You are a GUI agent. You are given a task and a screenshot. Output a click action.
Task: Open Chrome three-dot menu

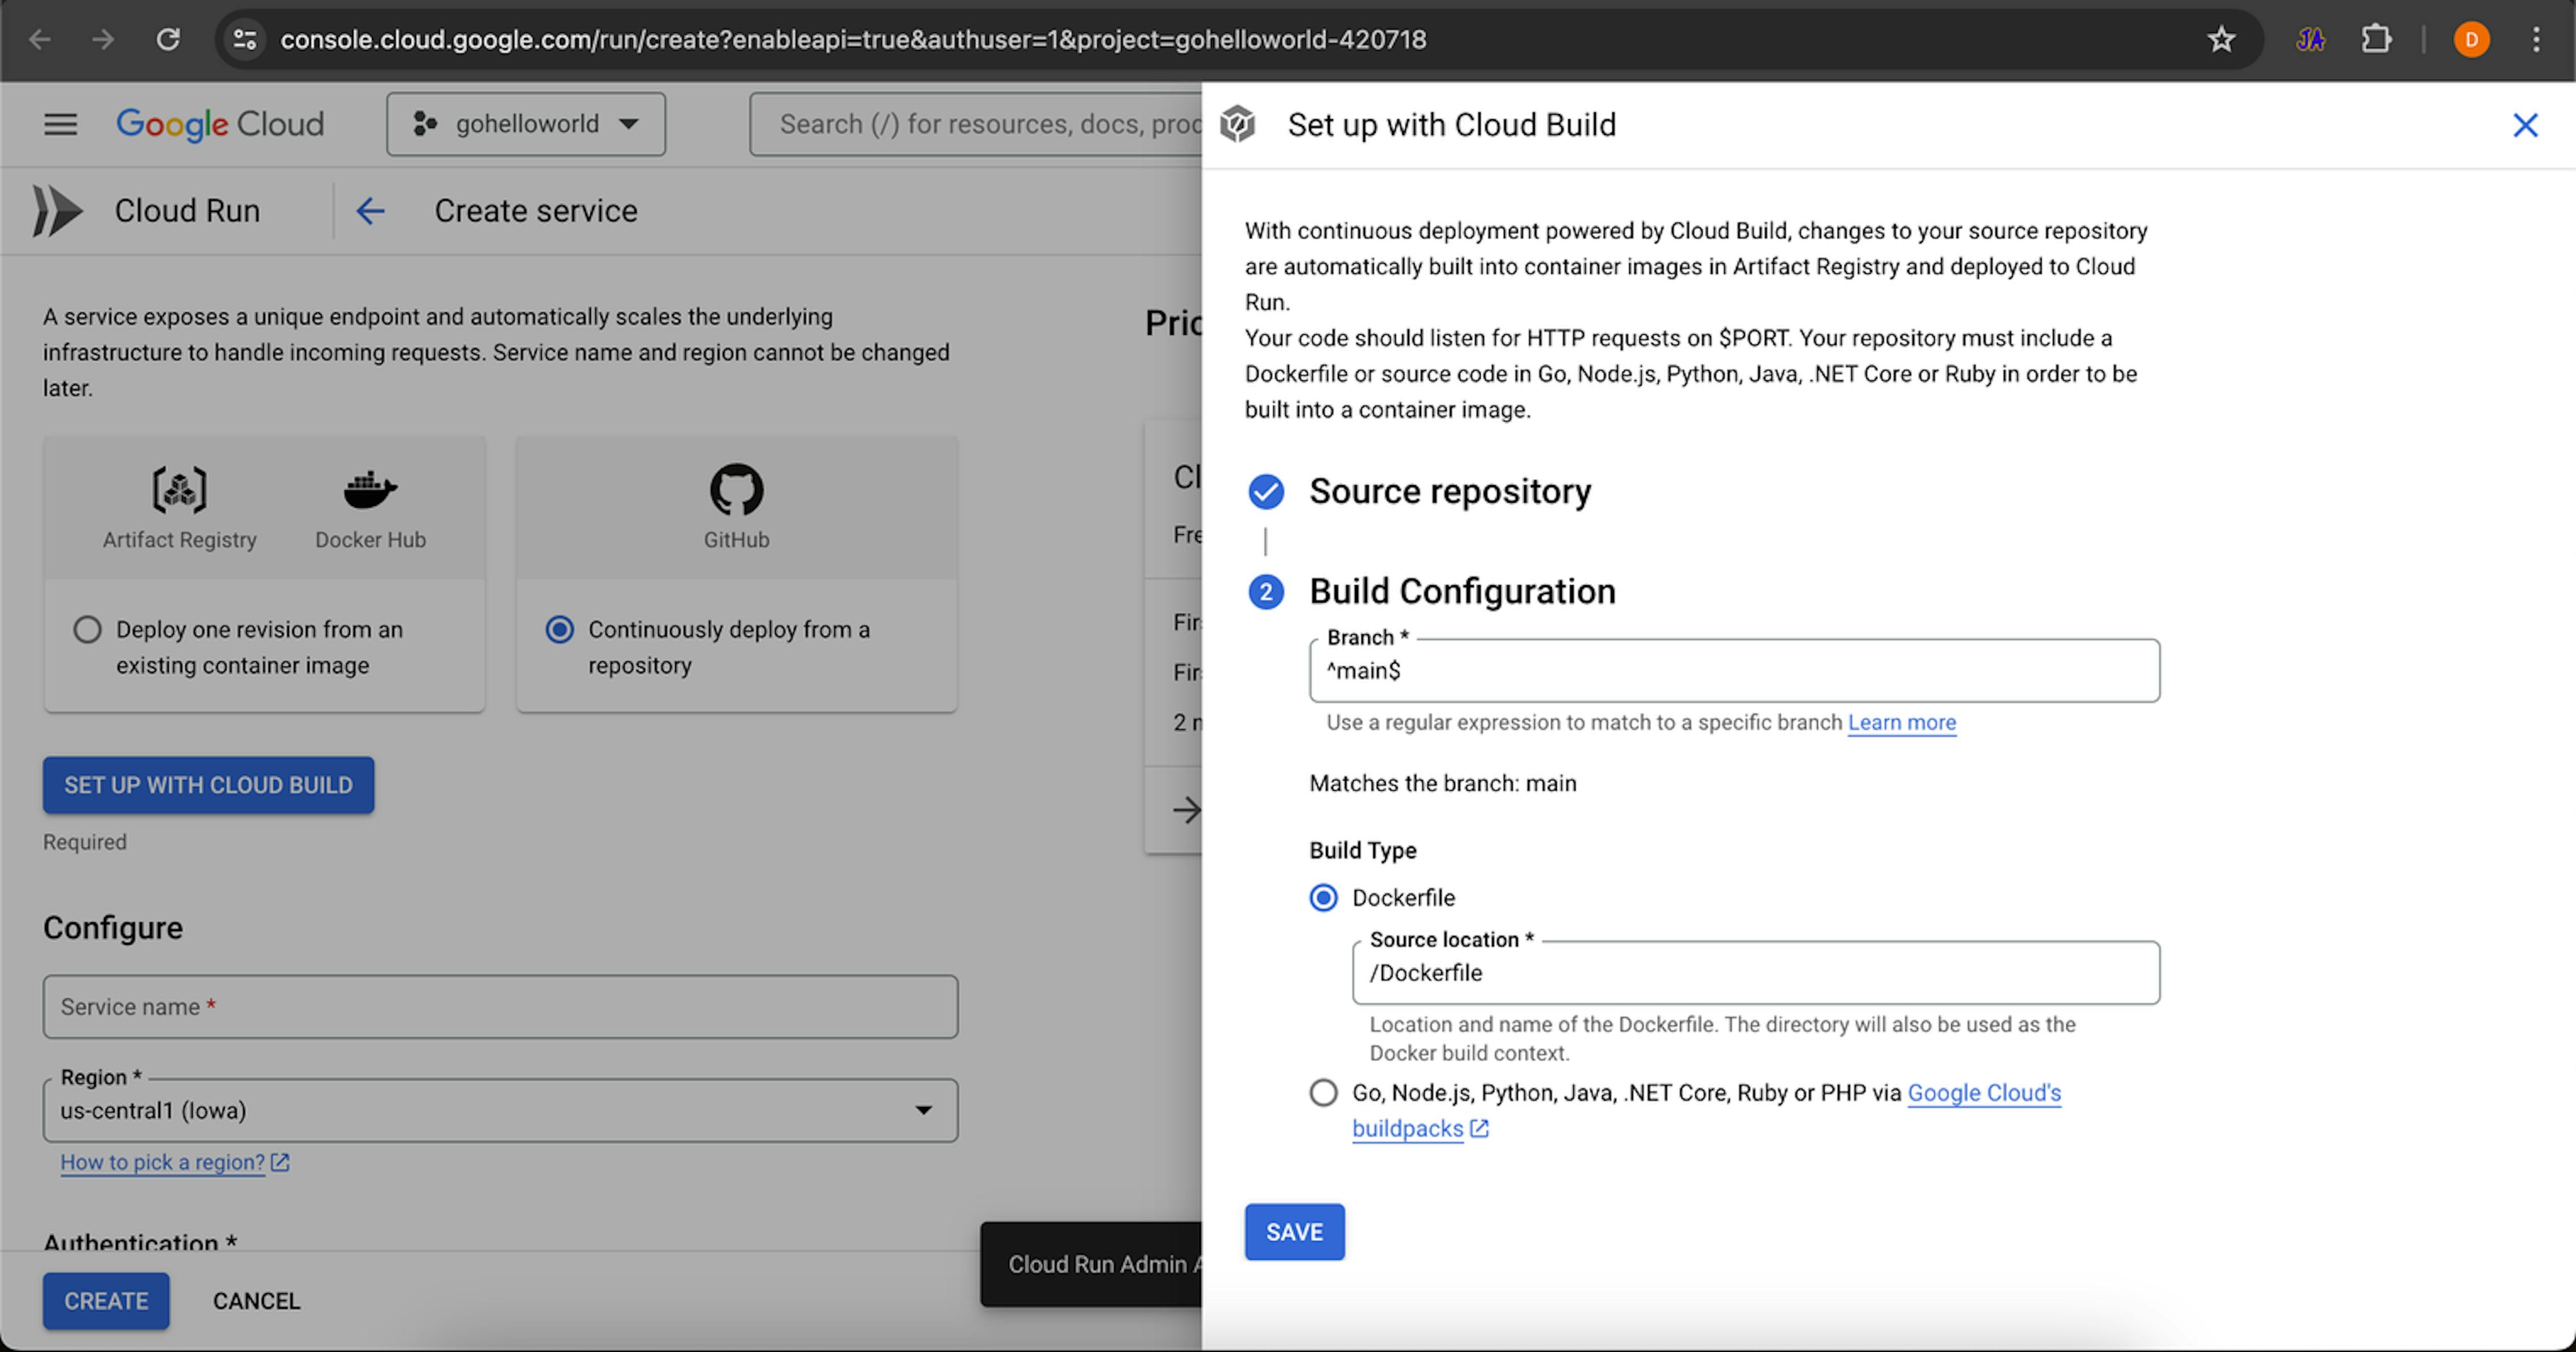2536,40
